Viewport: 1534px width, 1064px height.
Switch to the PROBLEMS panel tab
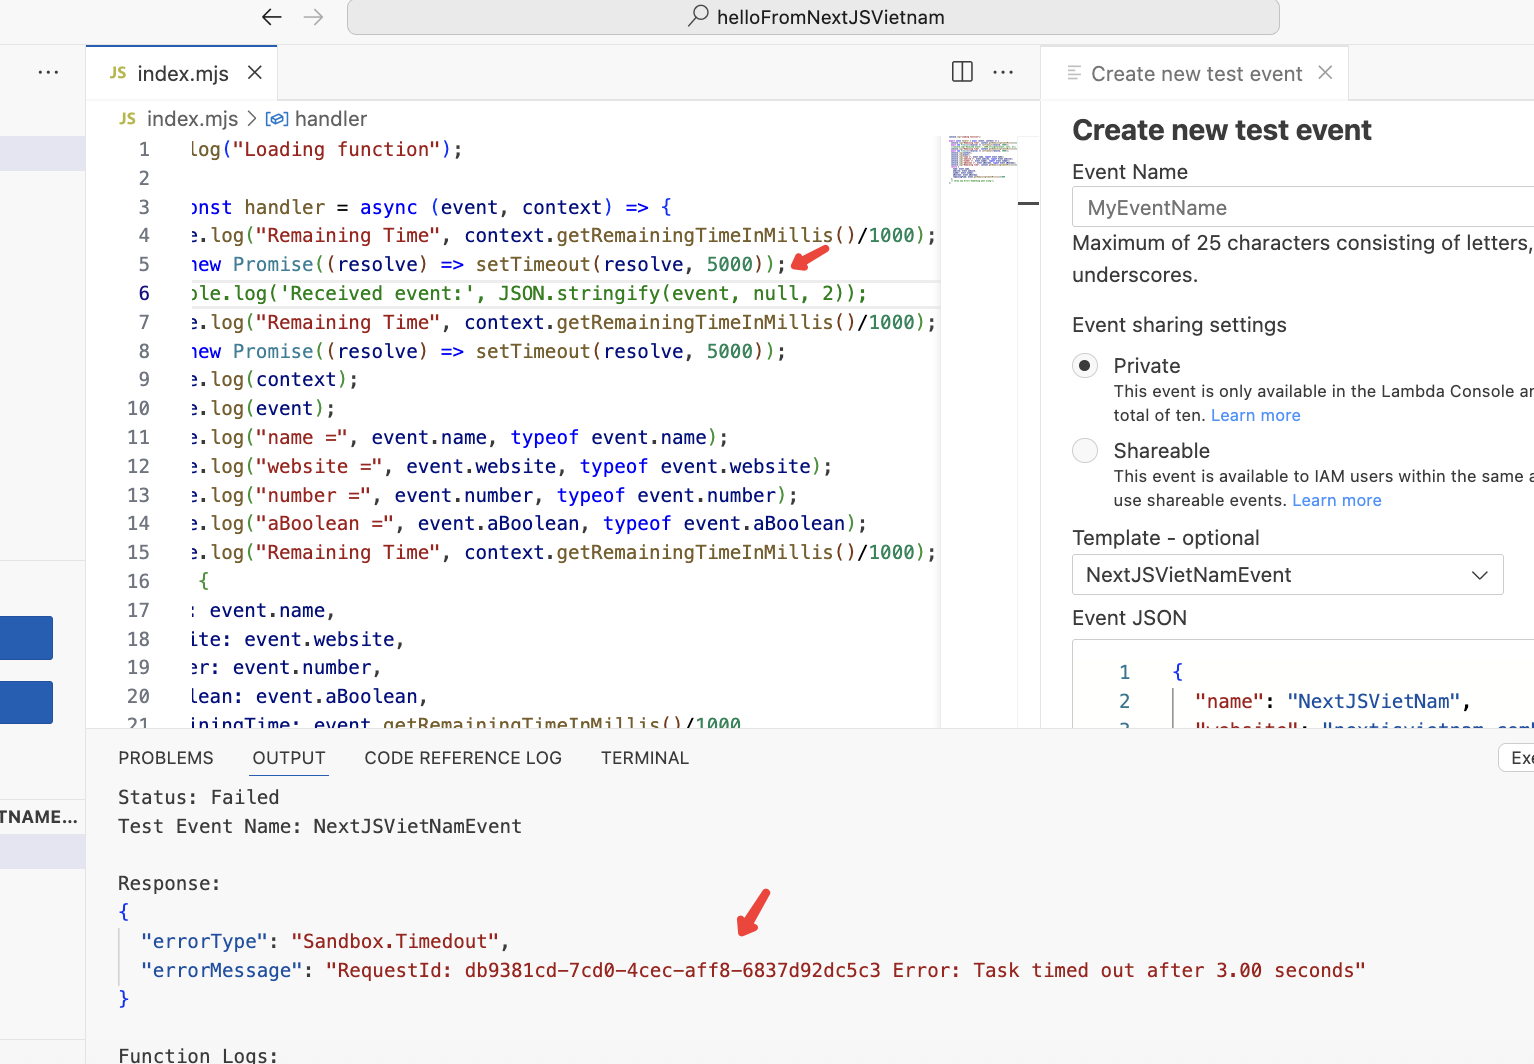(x=166, y=758)
